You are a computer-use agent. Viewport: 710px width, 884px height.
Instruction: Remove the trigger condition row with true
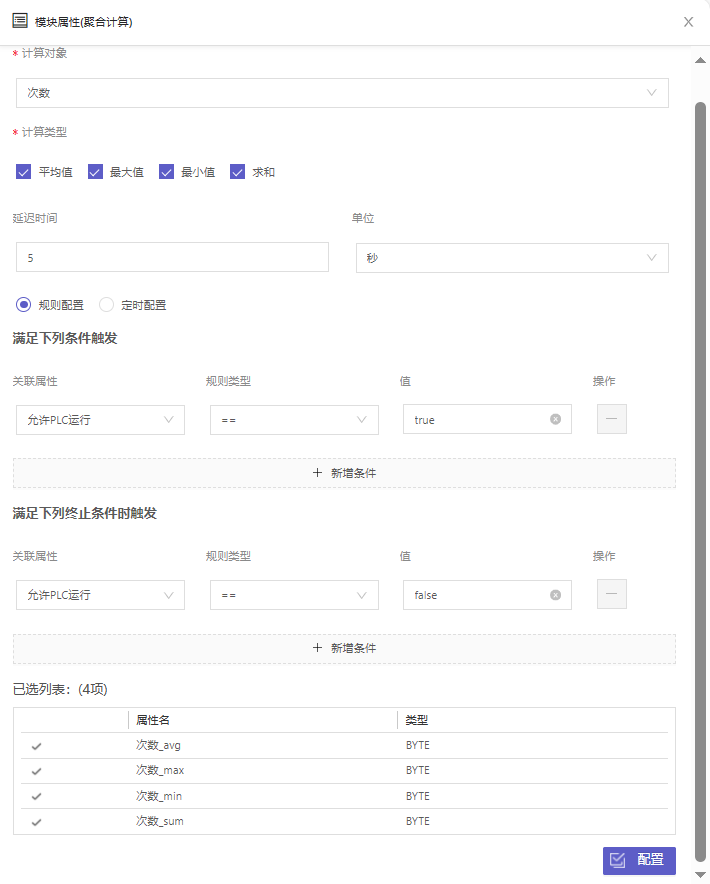click(612, 419)
